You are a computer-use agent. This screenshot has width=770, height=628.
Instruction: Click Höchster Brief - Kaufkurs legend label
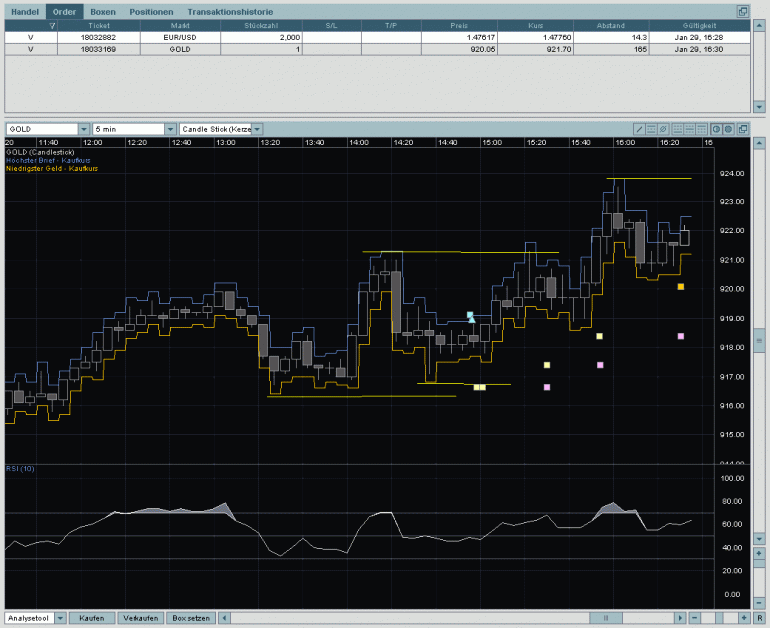point(48,161)
